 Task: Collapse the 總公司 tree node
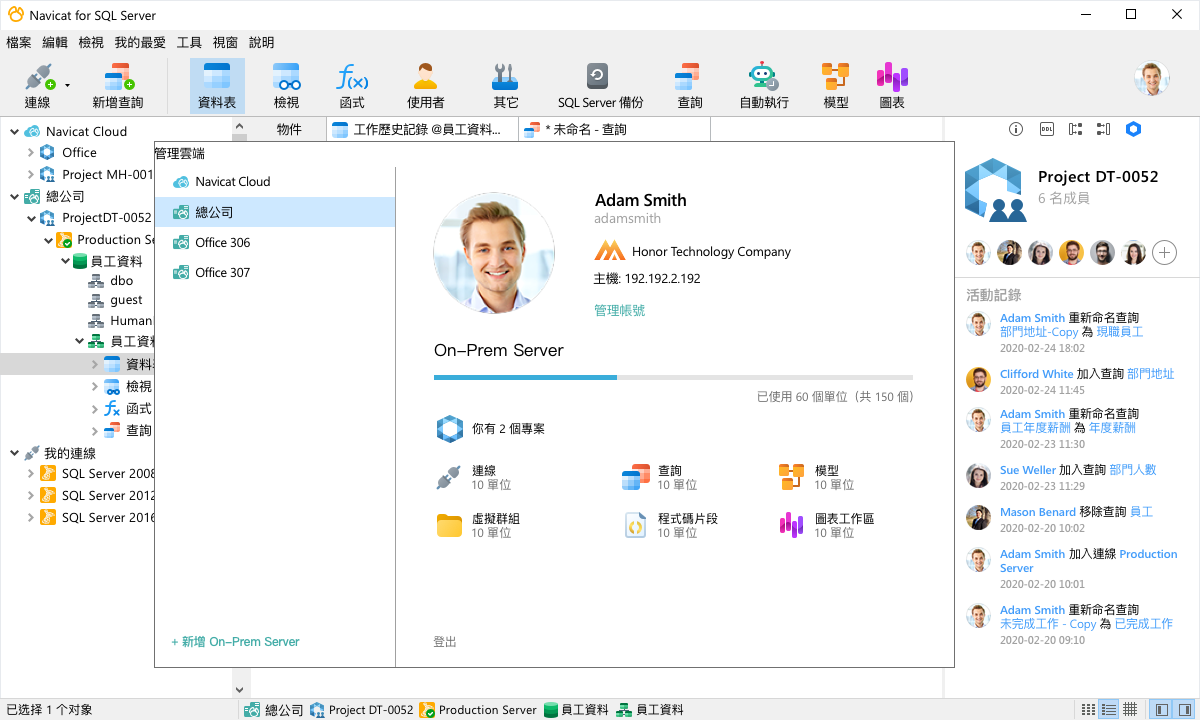tap(14, 196)
